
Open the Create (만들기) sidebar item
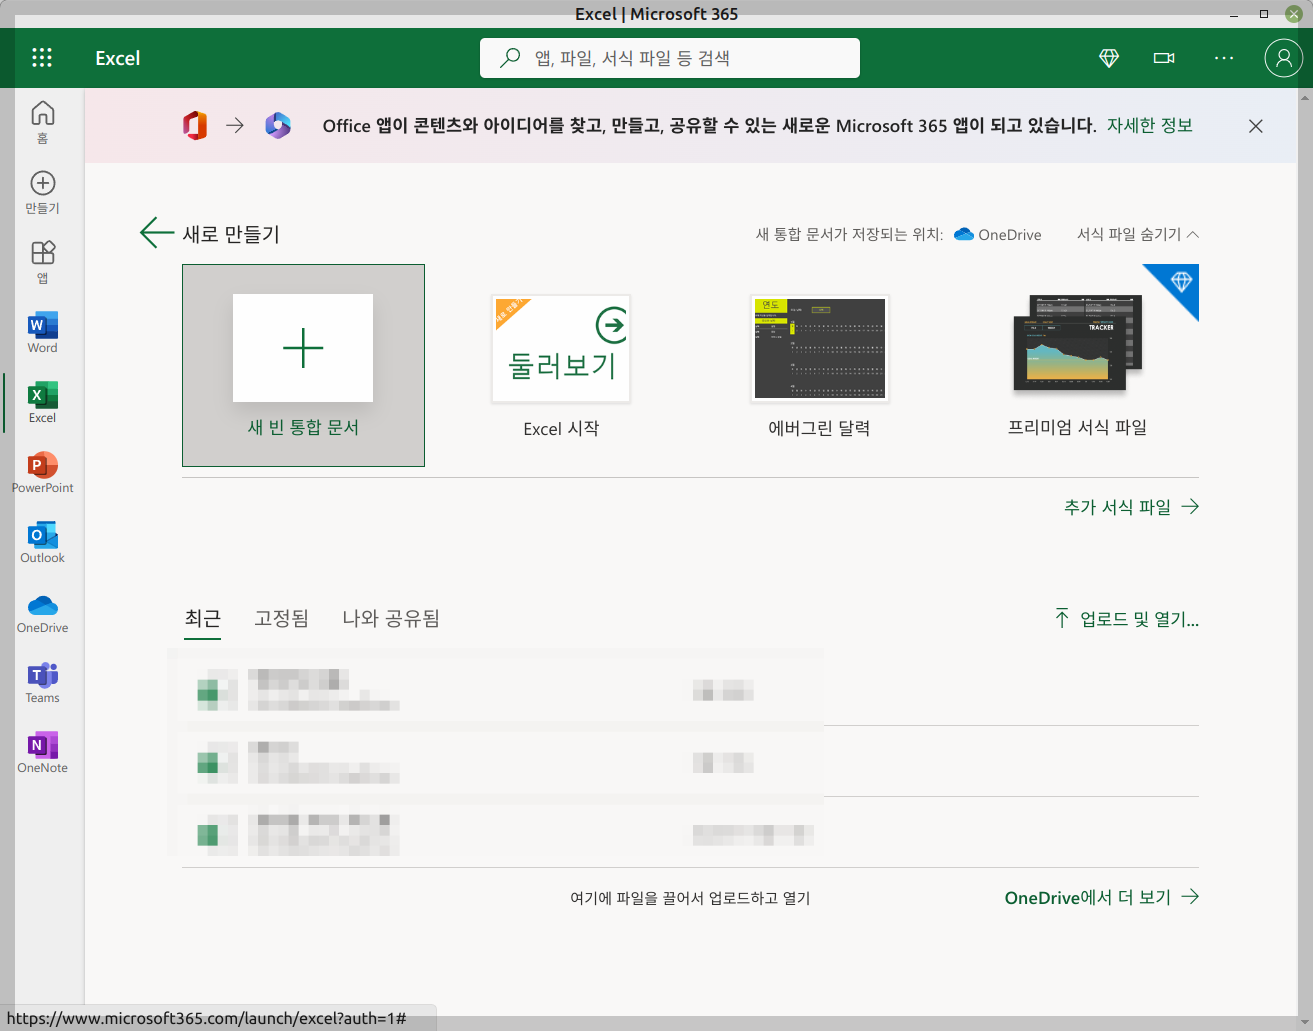tap(43, 192)
